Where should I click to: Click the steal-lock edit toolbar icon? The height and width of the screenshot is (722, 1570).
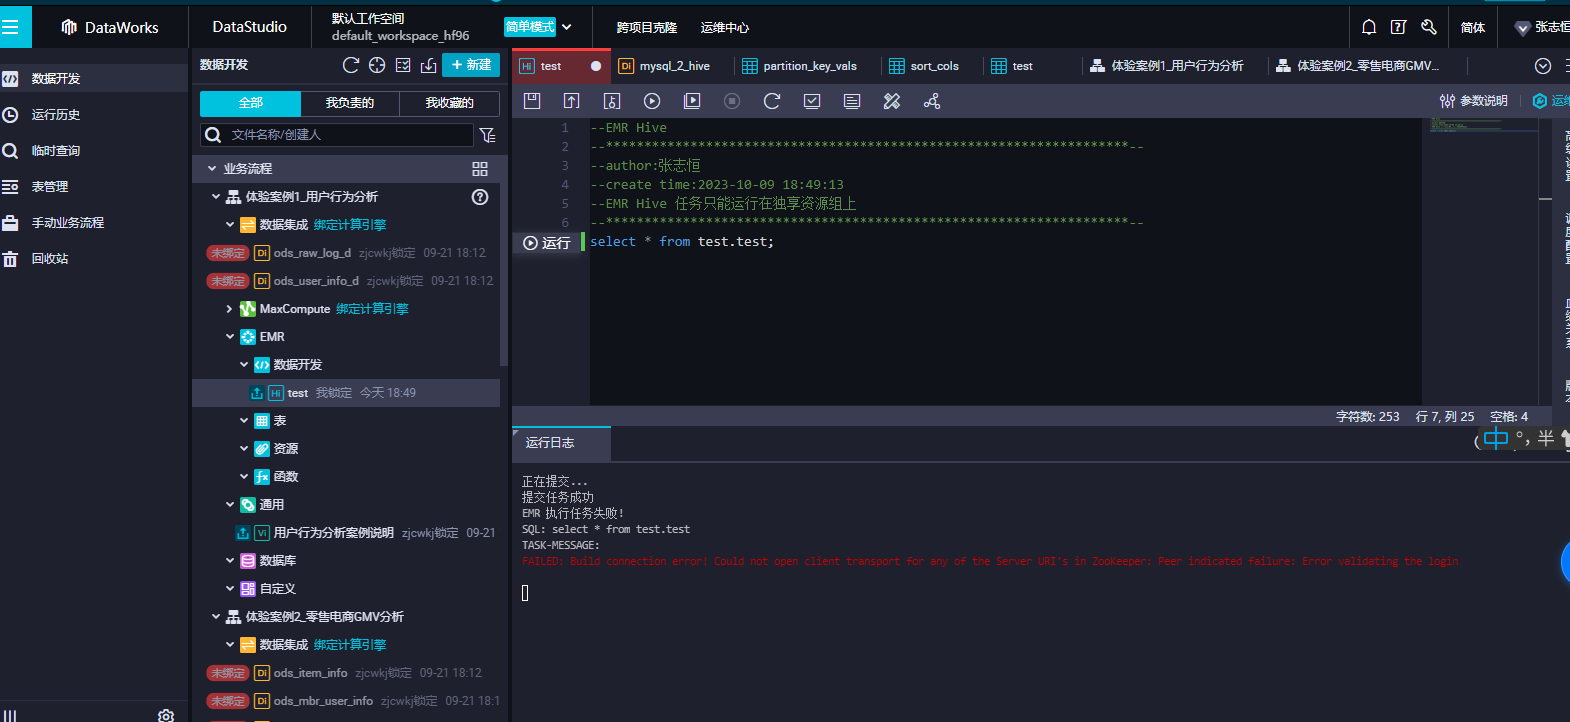coord(612,101)
